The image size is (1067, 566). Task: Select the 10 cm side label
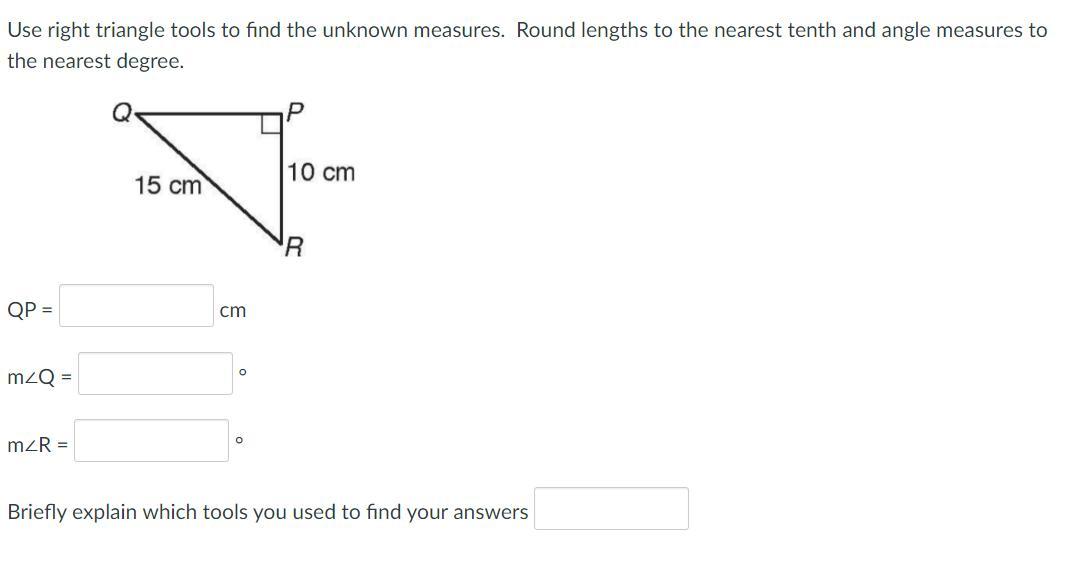pyautogui.click(x=321, y=172)
